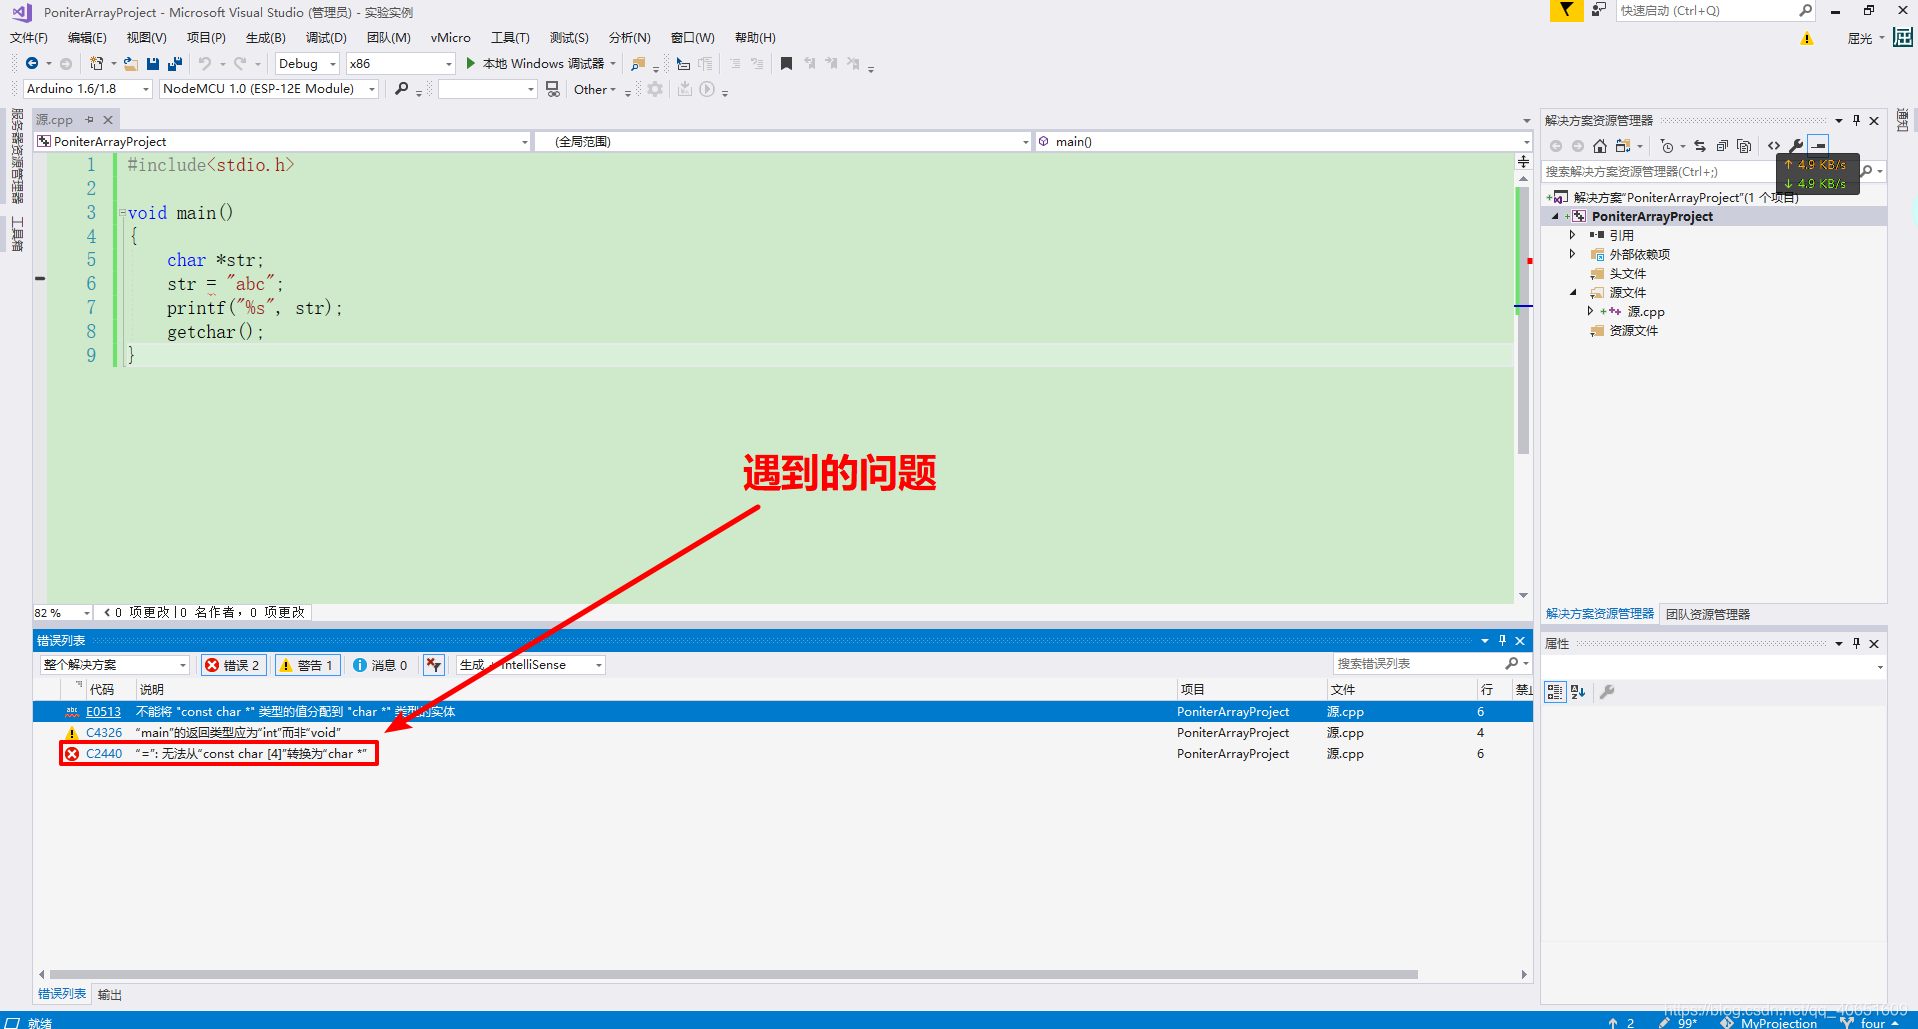Toggle a bookmark with the bookmark icon
Image resolution: width=1918 pixels, height=1029 pixels.
786,63
